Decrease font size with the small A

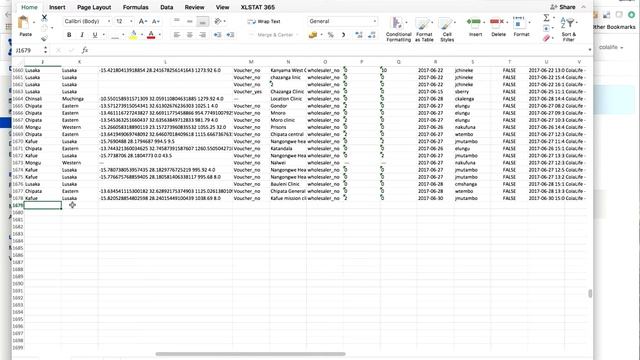coord(156,21)
